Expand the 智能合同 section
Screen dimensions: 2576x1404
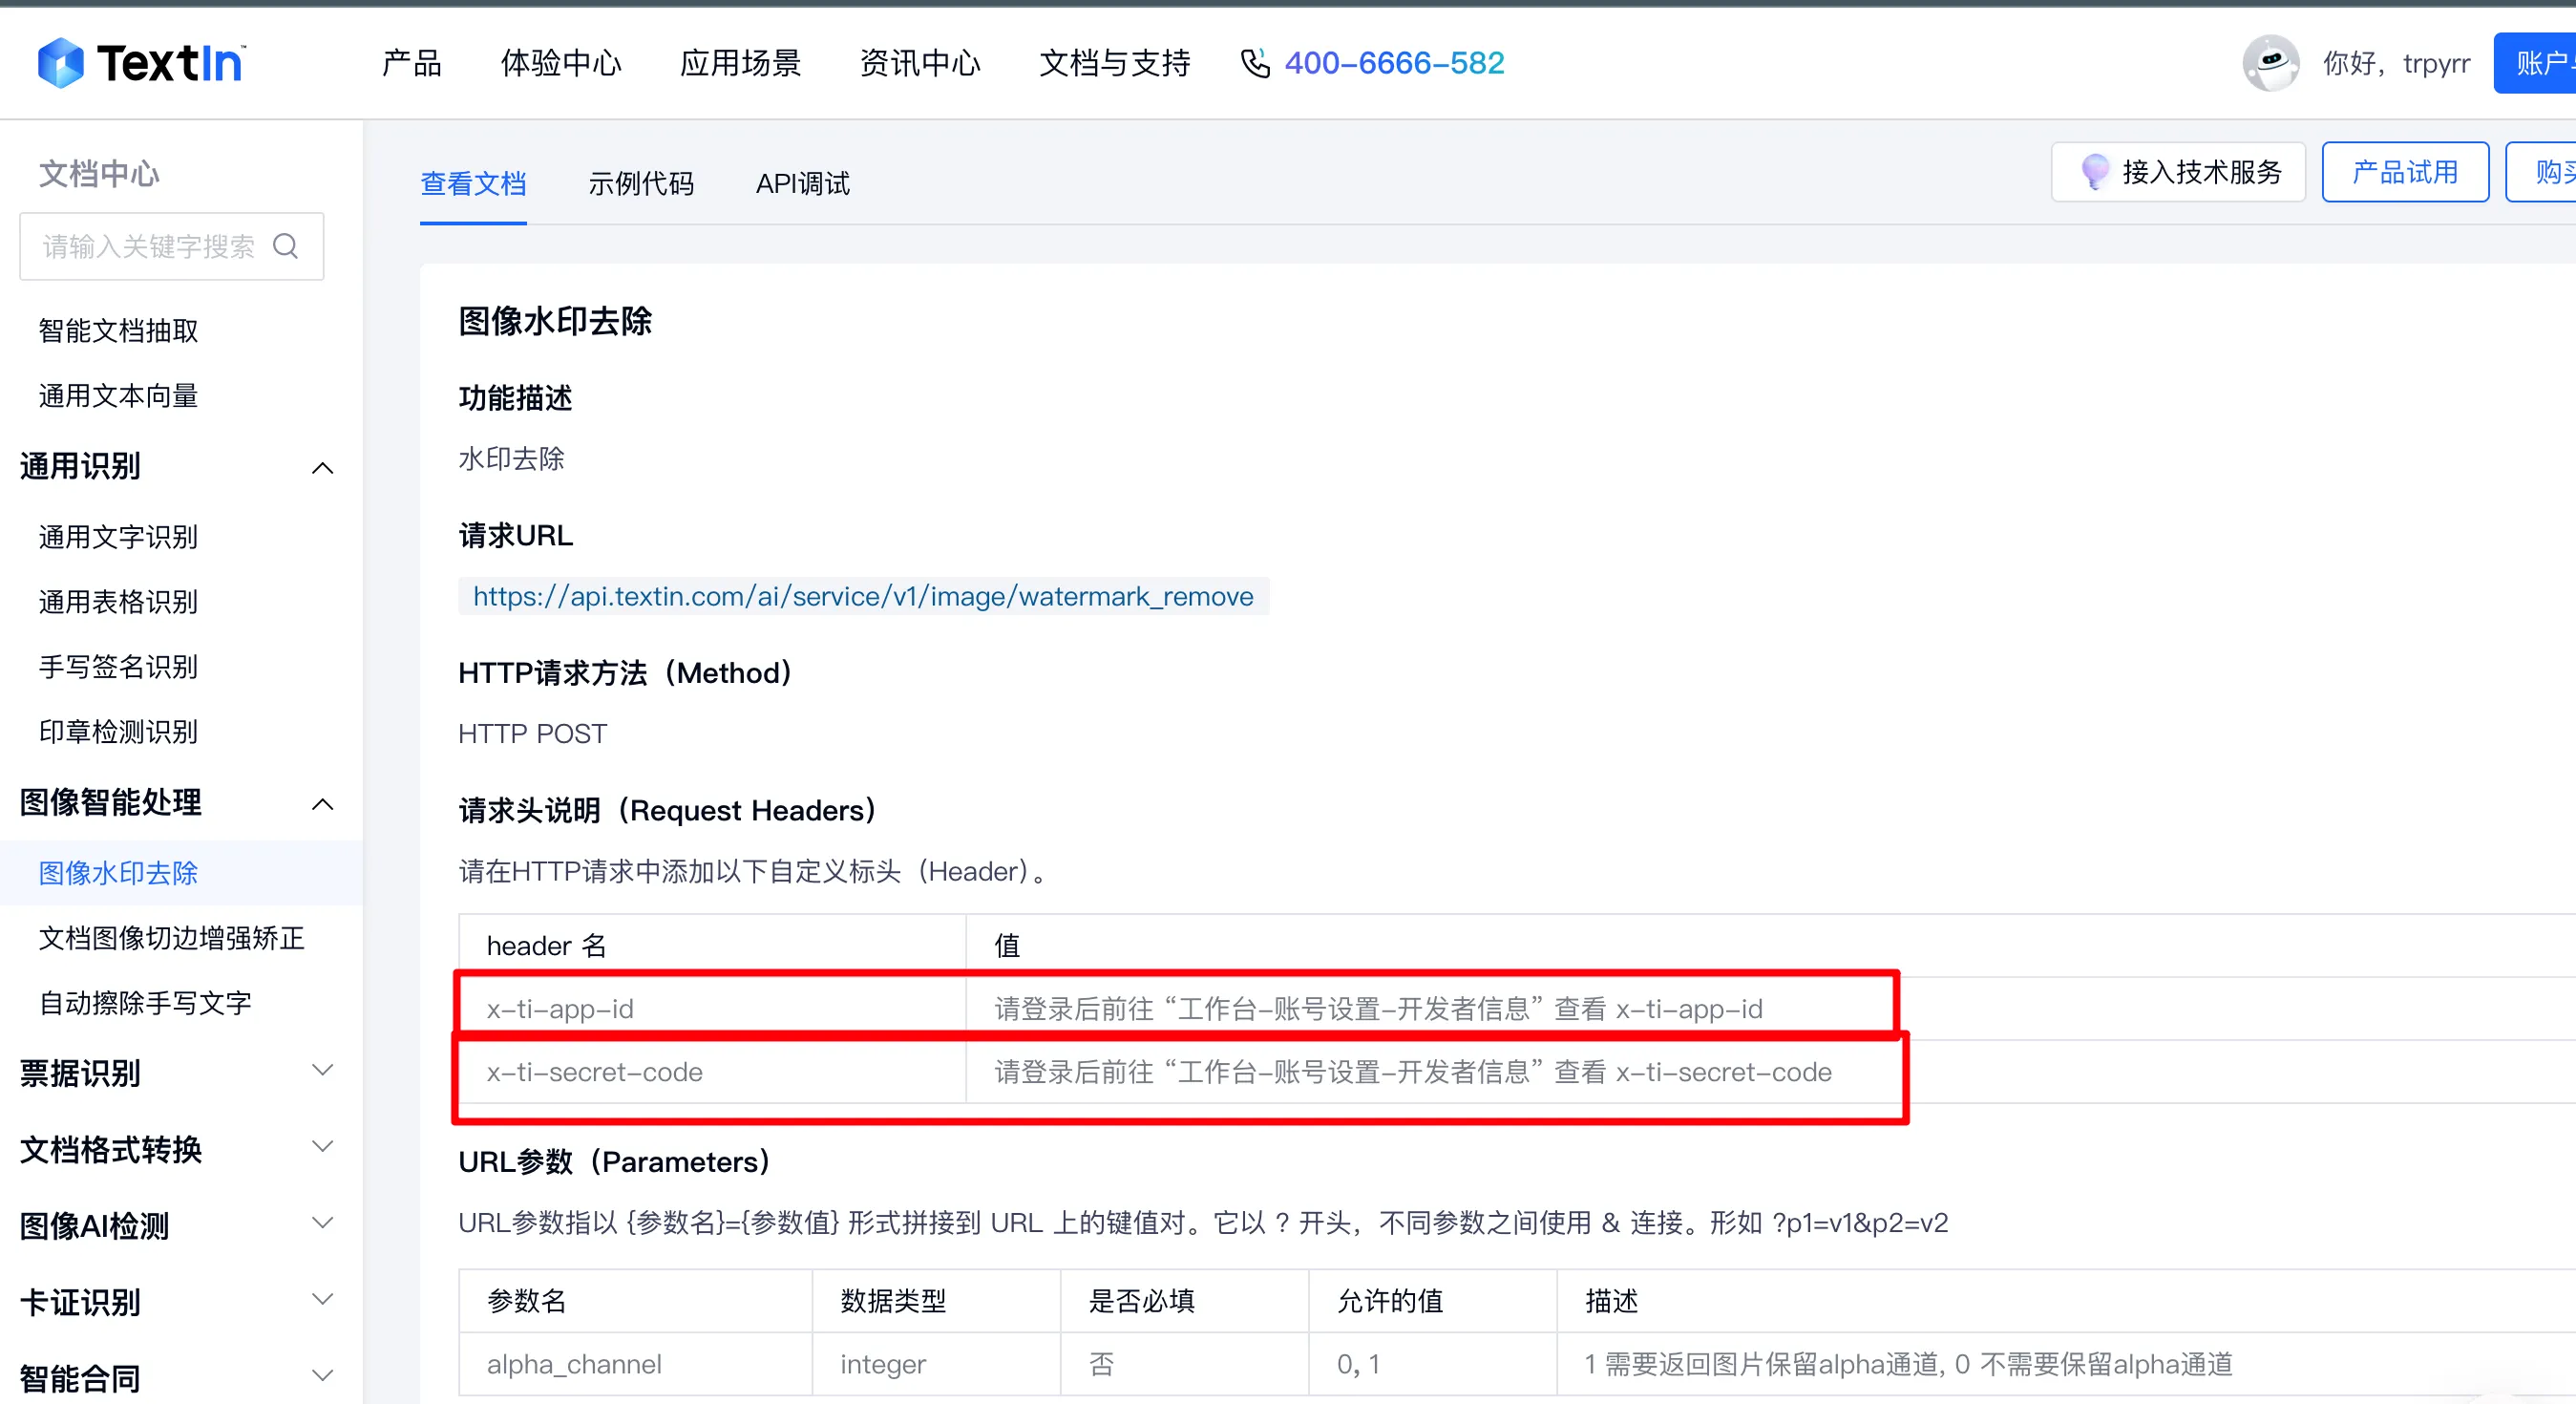click(322, 1376)
